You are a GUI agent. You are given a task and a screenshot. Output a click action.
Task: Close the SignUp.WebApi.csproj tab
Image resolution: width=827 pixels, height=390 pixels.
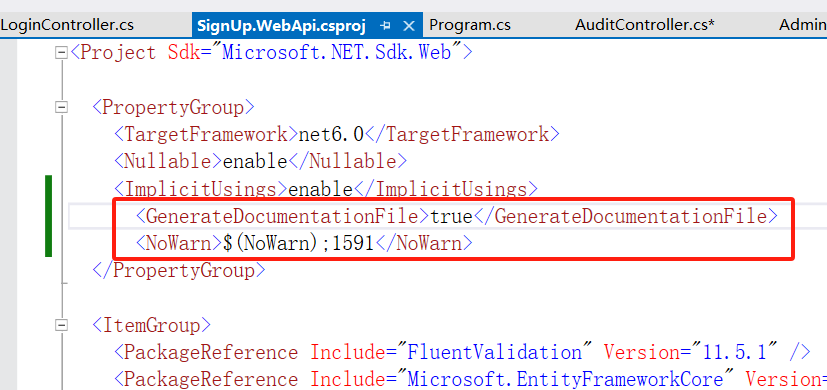coord(409,25)
